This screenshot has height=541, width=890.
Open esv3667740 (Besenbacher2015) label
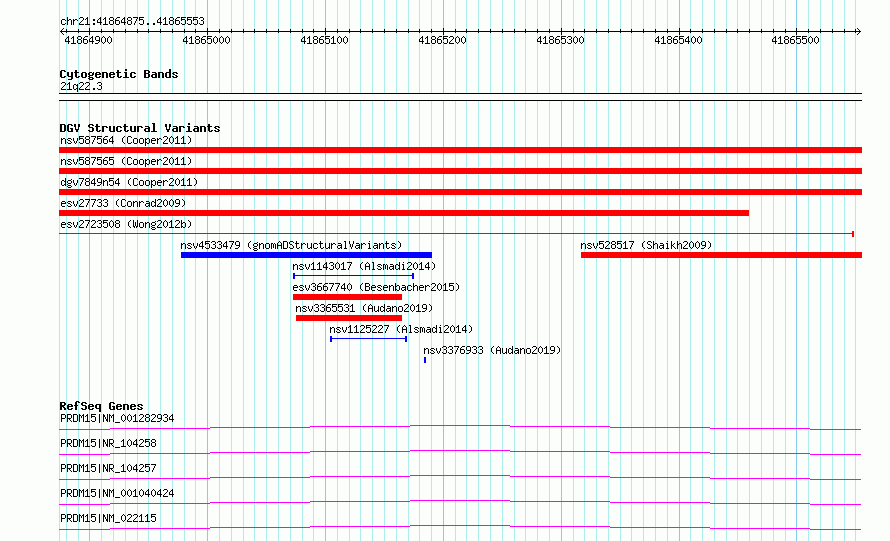click(x=376, y=287)
